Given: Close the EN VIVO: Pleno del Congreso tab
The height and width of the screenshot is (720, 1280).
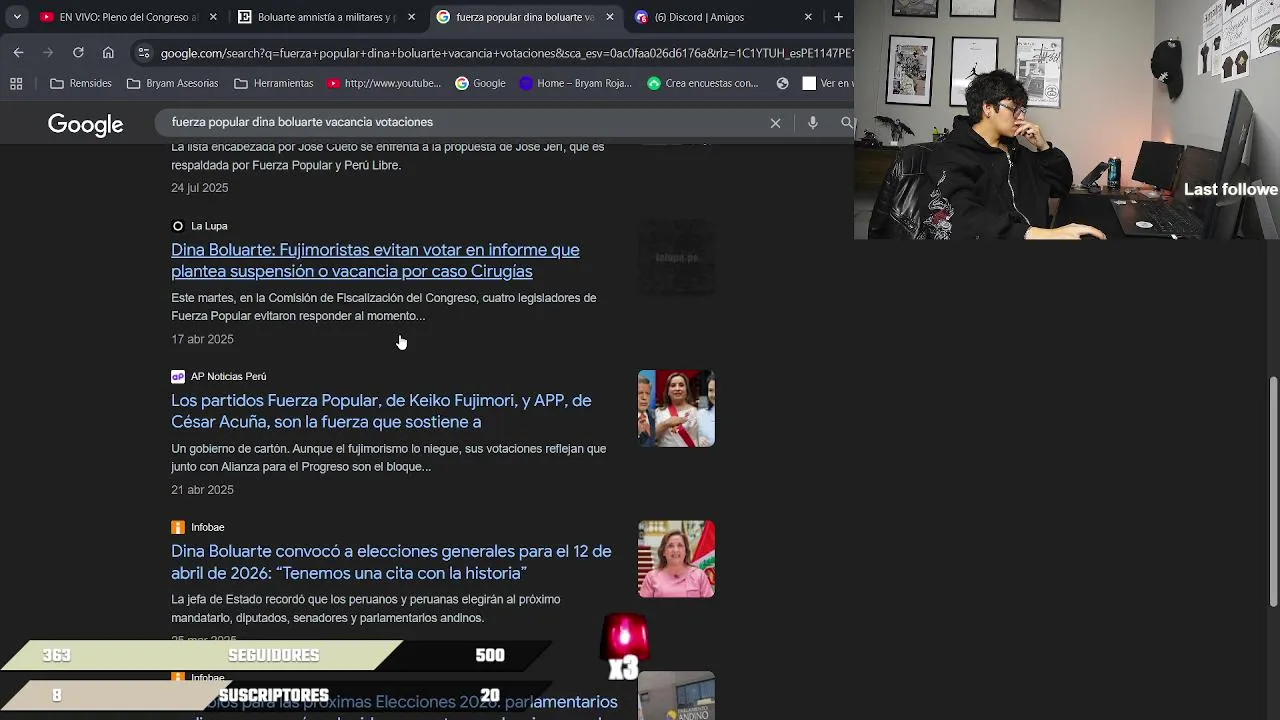Looking at the screenshot, I should click(x=213, y=17).
